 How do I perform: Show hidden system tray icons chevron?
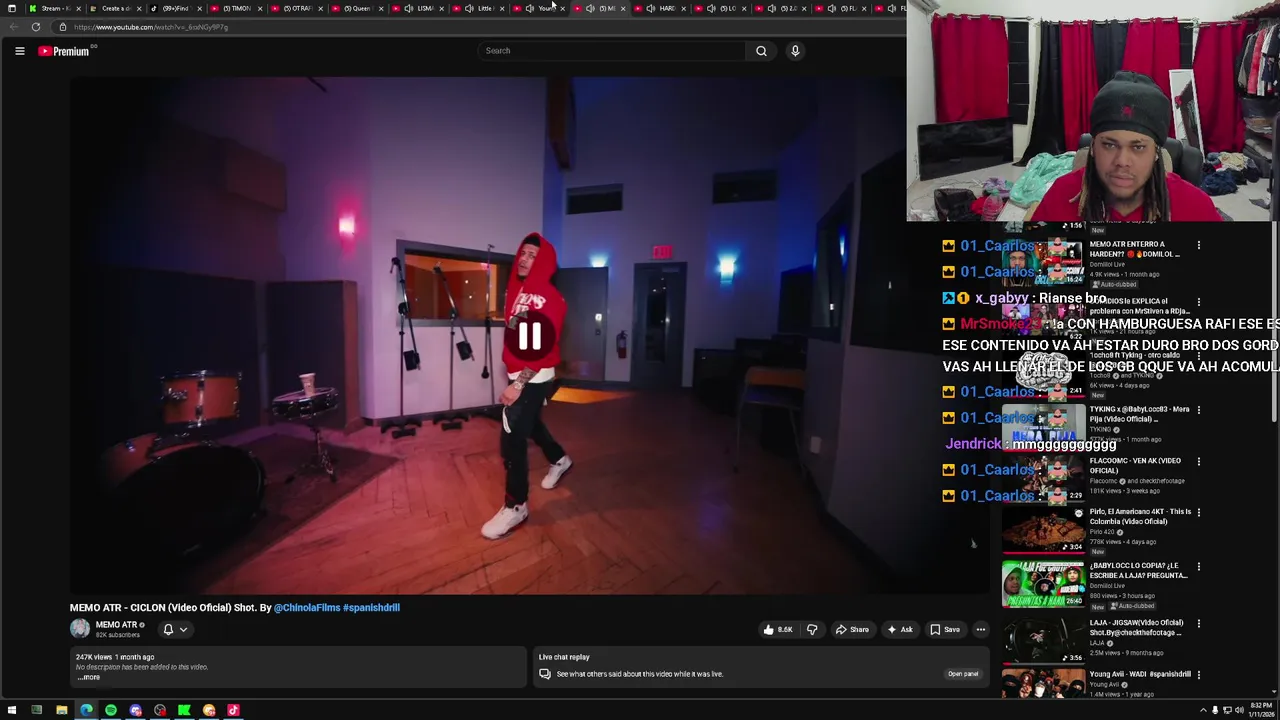1203,710
